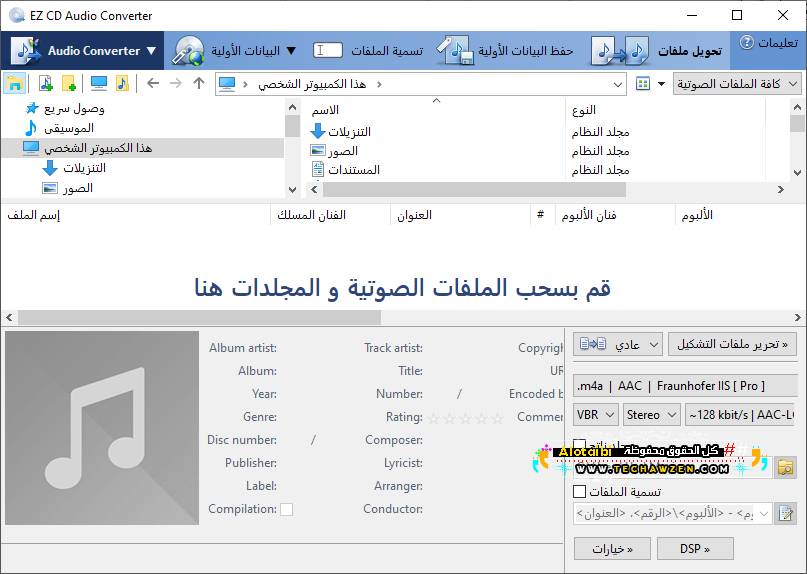Click computer icon in address bar
807x574 pixels.
(227, 83)
